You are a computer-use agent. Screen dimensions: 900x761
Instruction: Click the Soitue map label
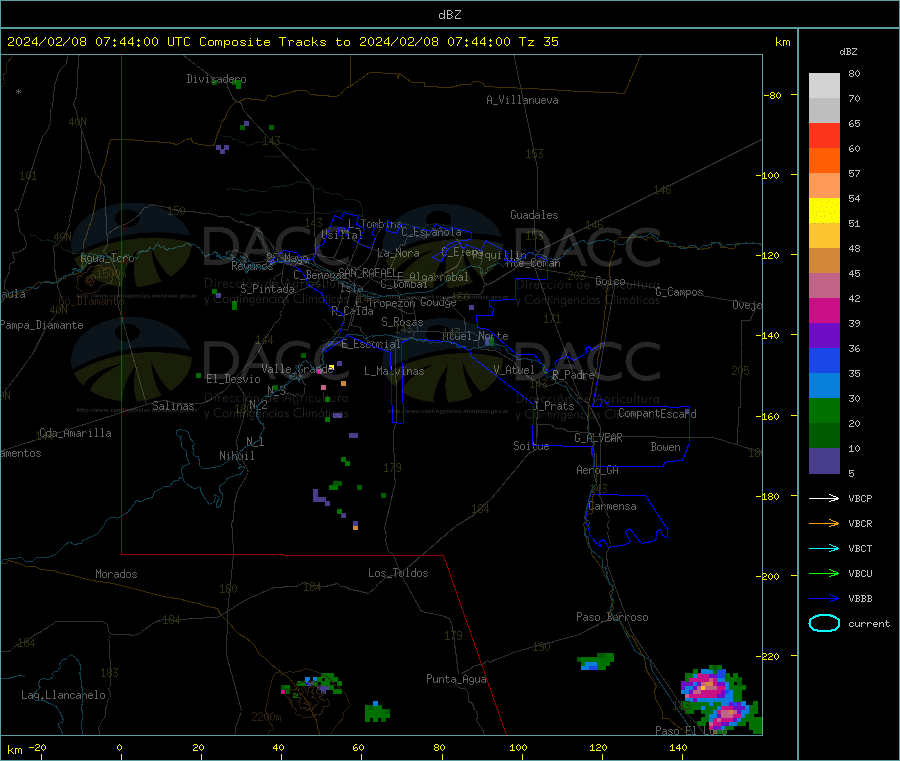click(531, 446)
